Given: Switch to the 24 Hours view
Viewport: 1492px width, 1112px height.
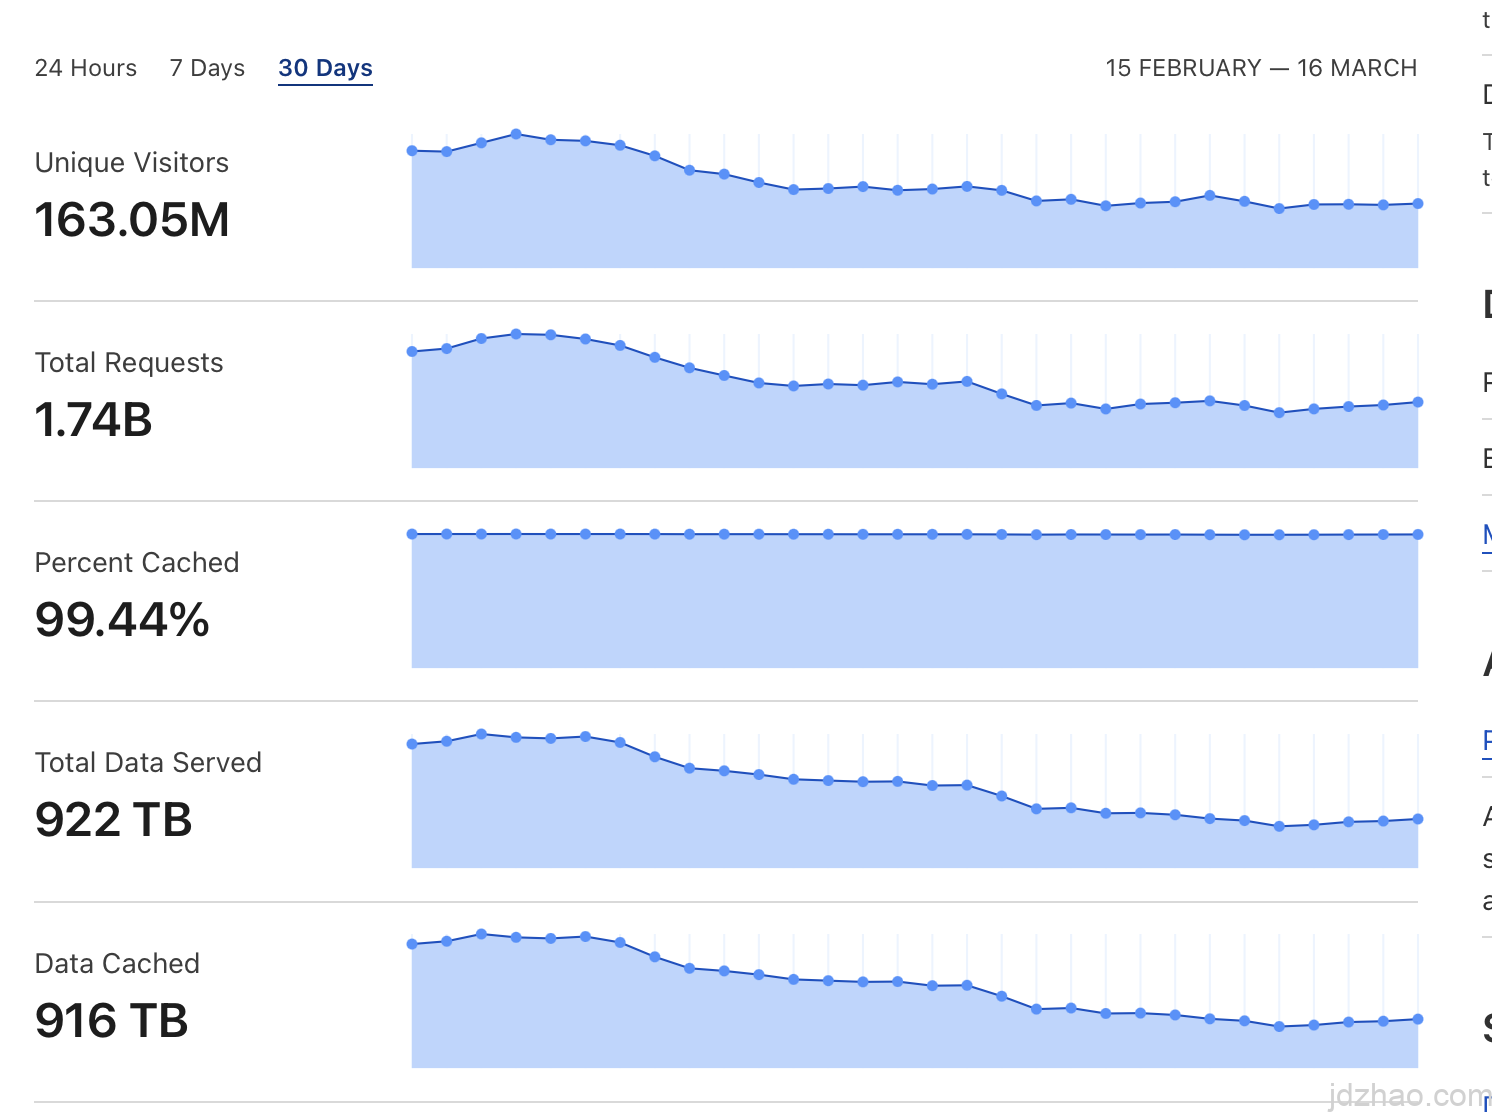Looking at the screenshot, I should click(x=86, y=68).
